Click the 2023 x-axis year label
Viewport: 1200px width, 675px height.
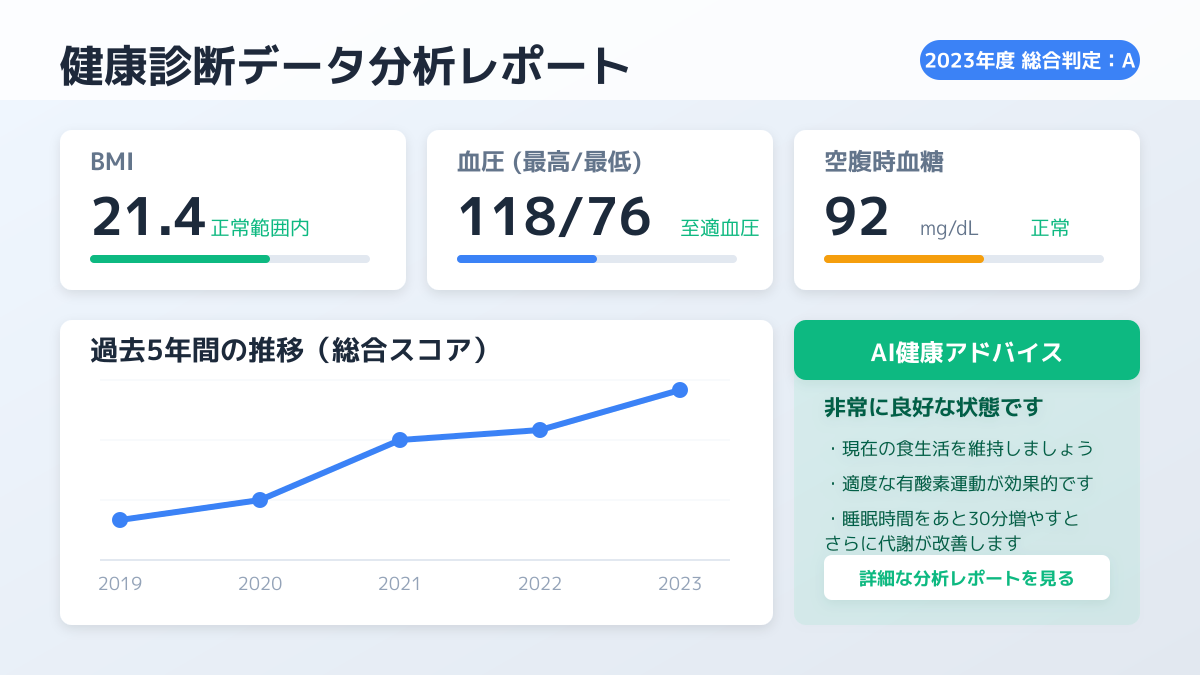[680, 584]
